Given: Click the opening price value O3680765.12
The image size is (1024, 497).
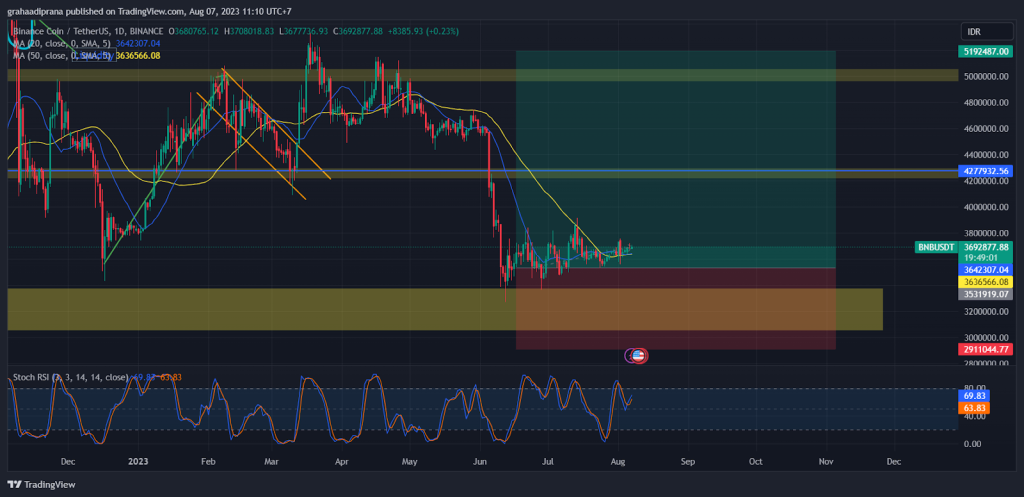Looking at the screenshot, I should [194, 31].
